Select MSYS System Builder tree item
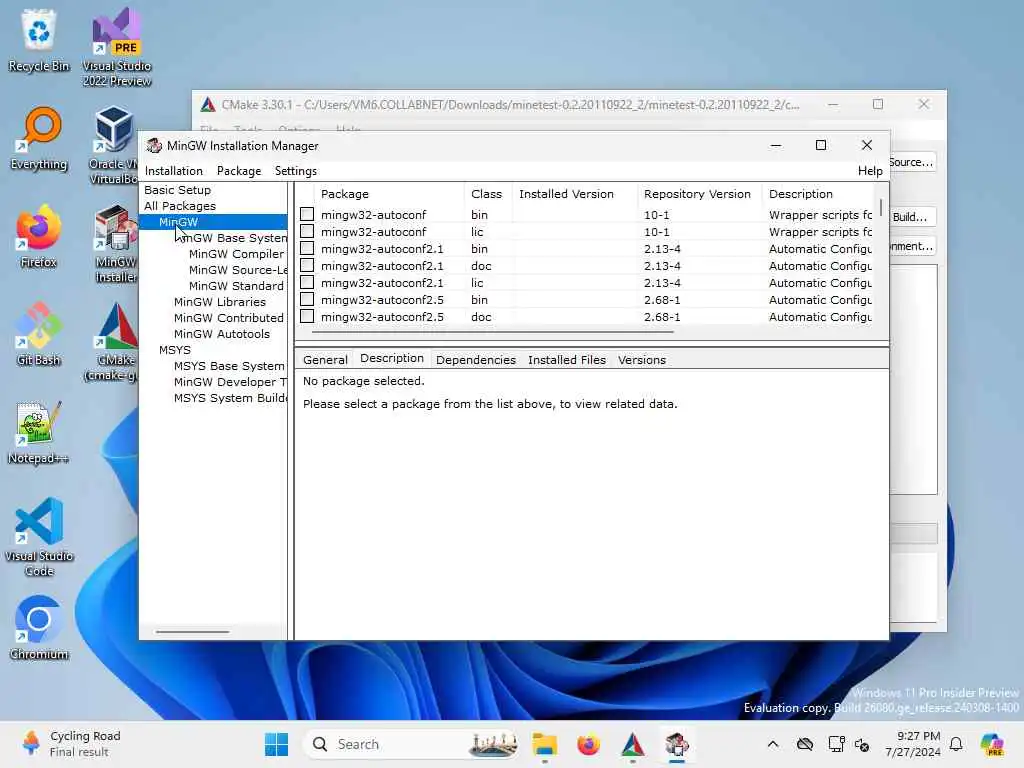 pos(230,398)
